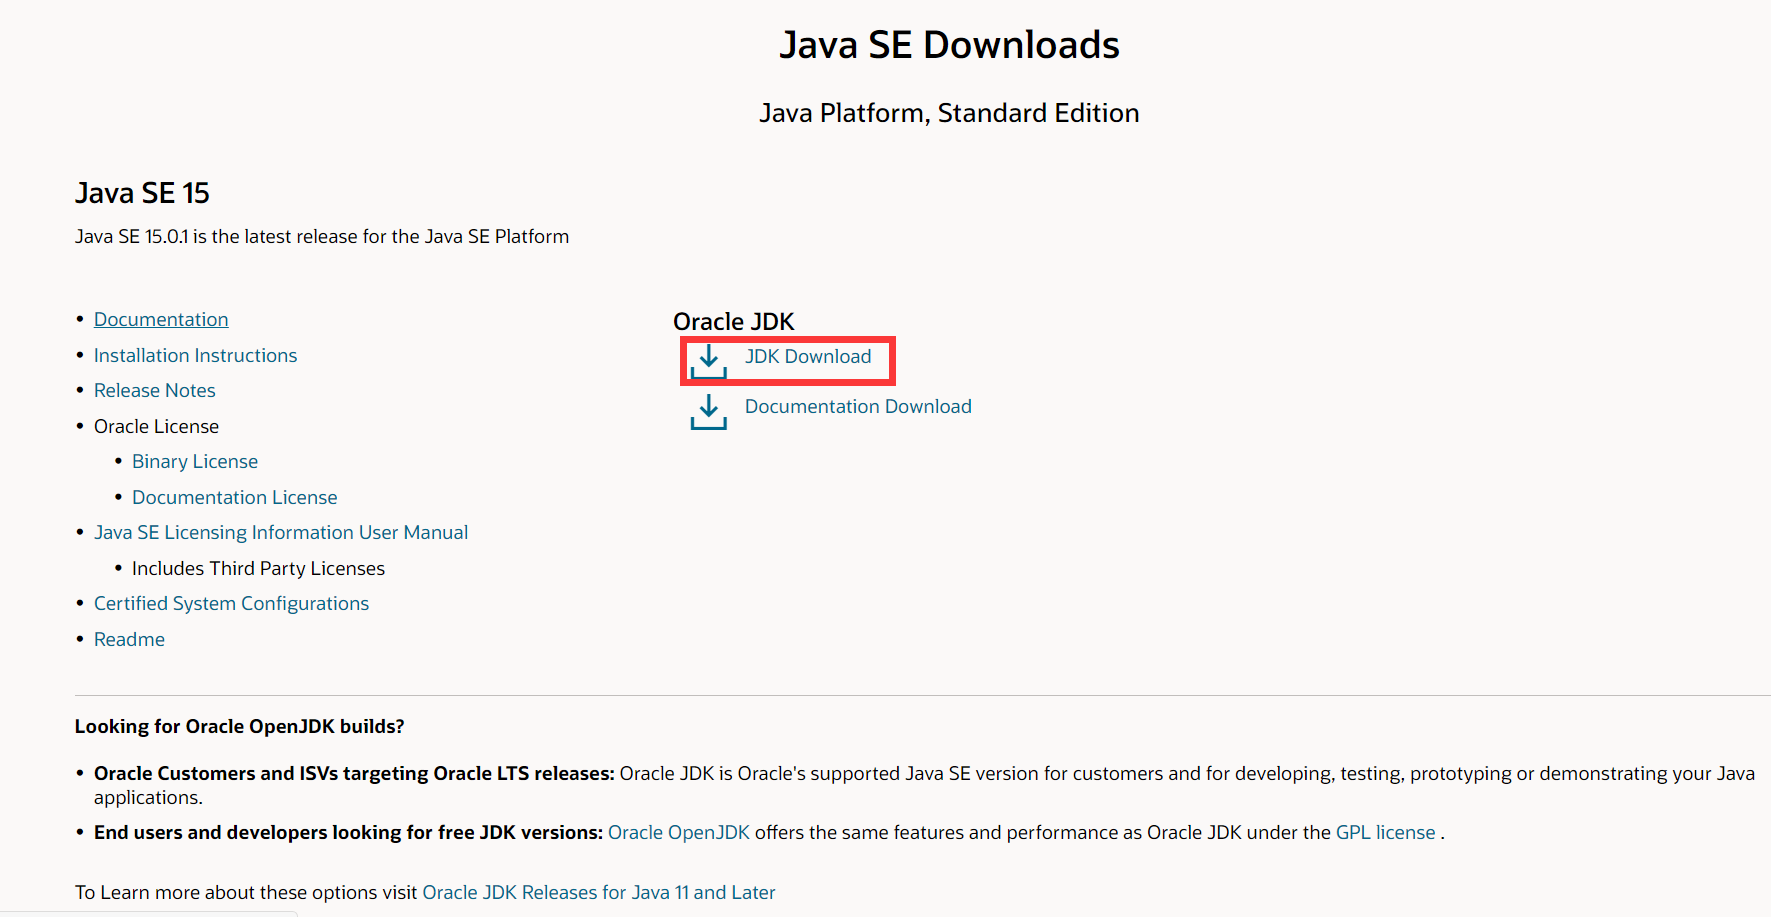Click the 'Java Platform, Standard Edition' subtitle

point(949,113)
